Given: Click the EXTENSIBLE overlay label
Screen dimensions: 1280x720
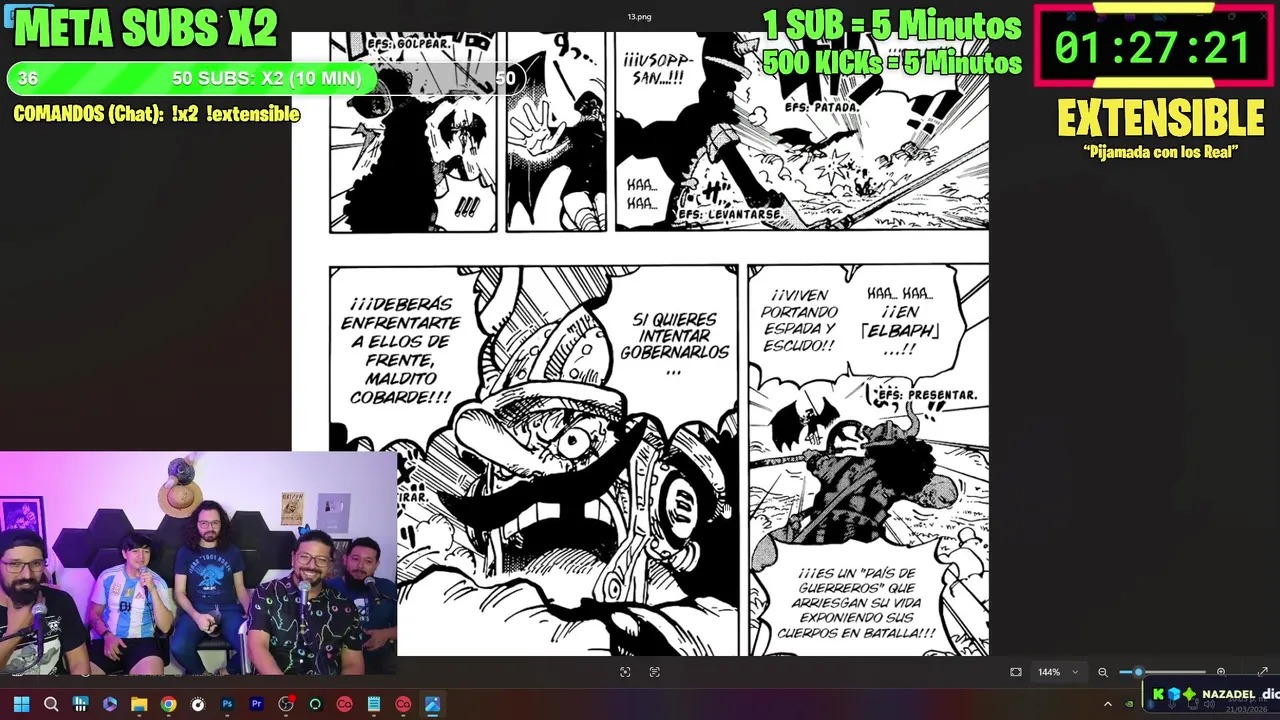Looking at the screenshot, I should pyautogui.click(x=1161, y=120).
